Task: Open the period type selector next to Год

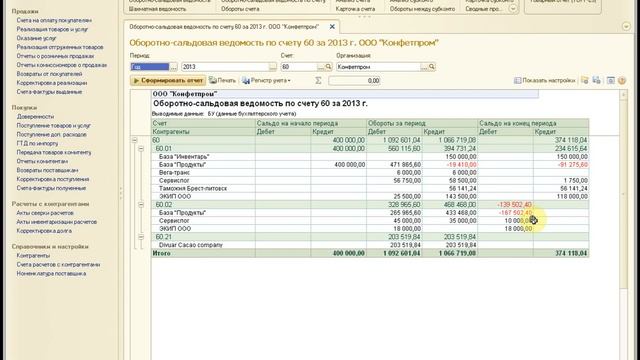Action: [x=173, y=67]
